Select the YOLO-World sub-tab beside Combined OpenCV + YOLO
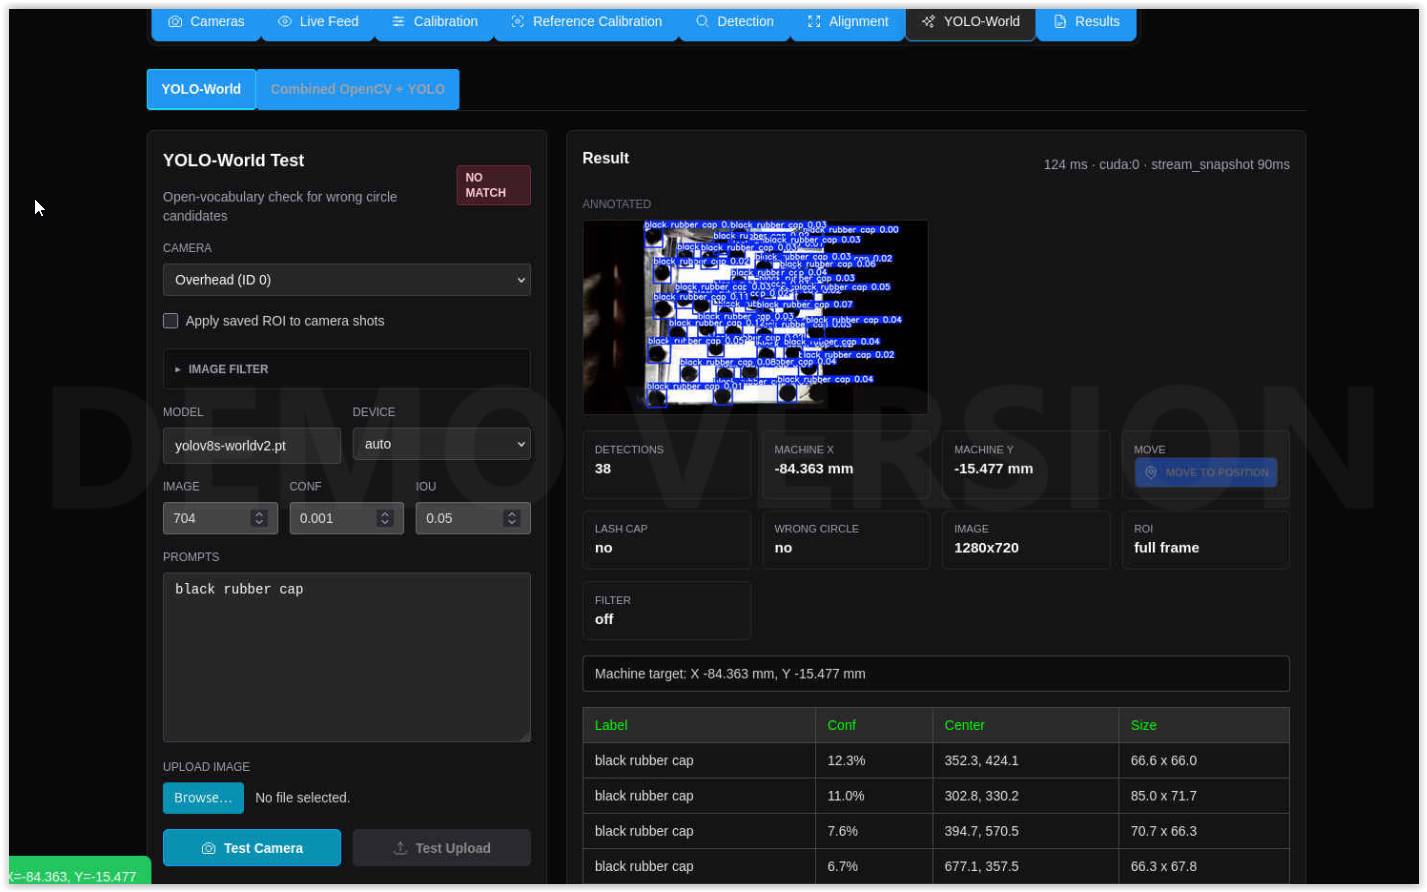This screenshot has width=1427, height=892. pyautogui.click(x=201, y=89)
